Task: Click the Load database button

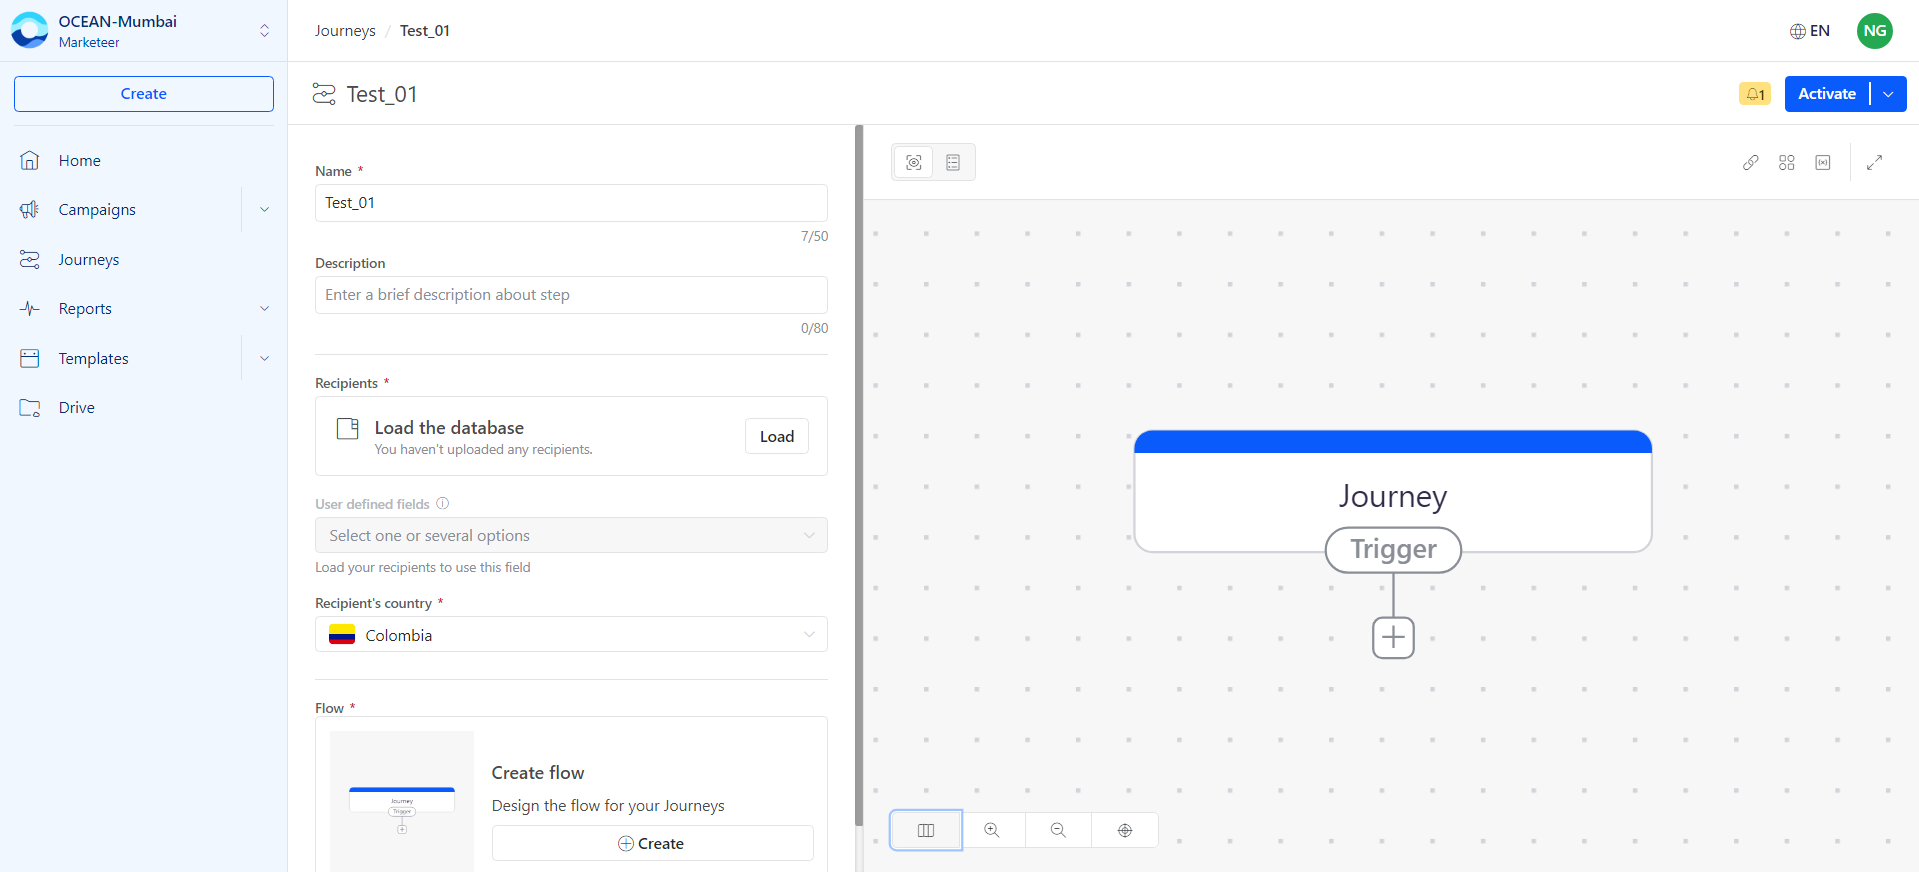Action: point(777,436)
